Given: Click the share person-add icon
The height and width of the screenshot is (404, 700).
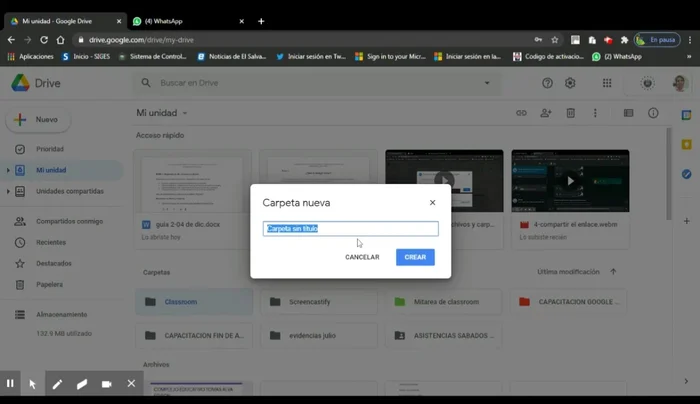Looking at the screenshot, I should (546, 113).
